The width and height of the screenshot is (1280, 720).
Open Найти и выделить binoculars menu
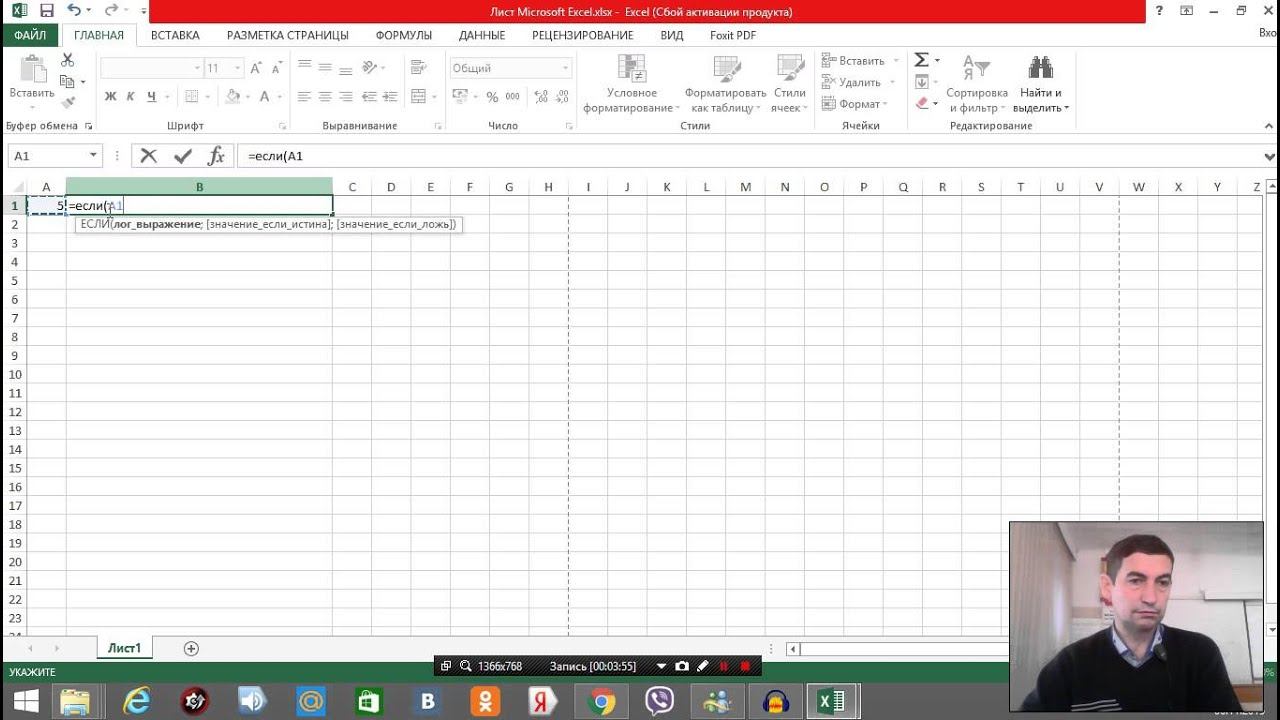tap(1041, 84)
